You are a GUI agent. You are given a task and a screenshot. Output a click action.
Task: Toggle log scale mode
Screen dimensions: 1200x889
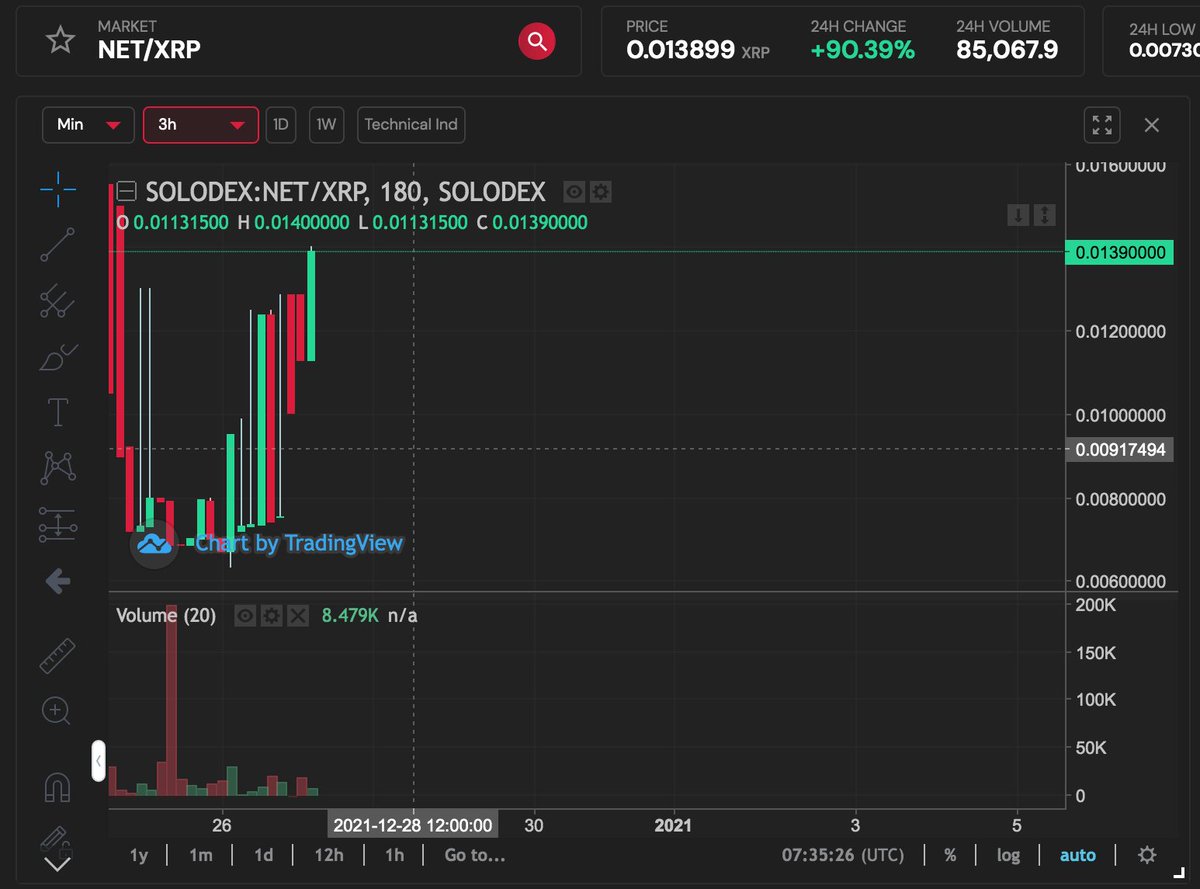(1008, 855)
